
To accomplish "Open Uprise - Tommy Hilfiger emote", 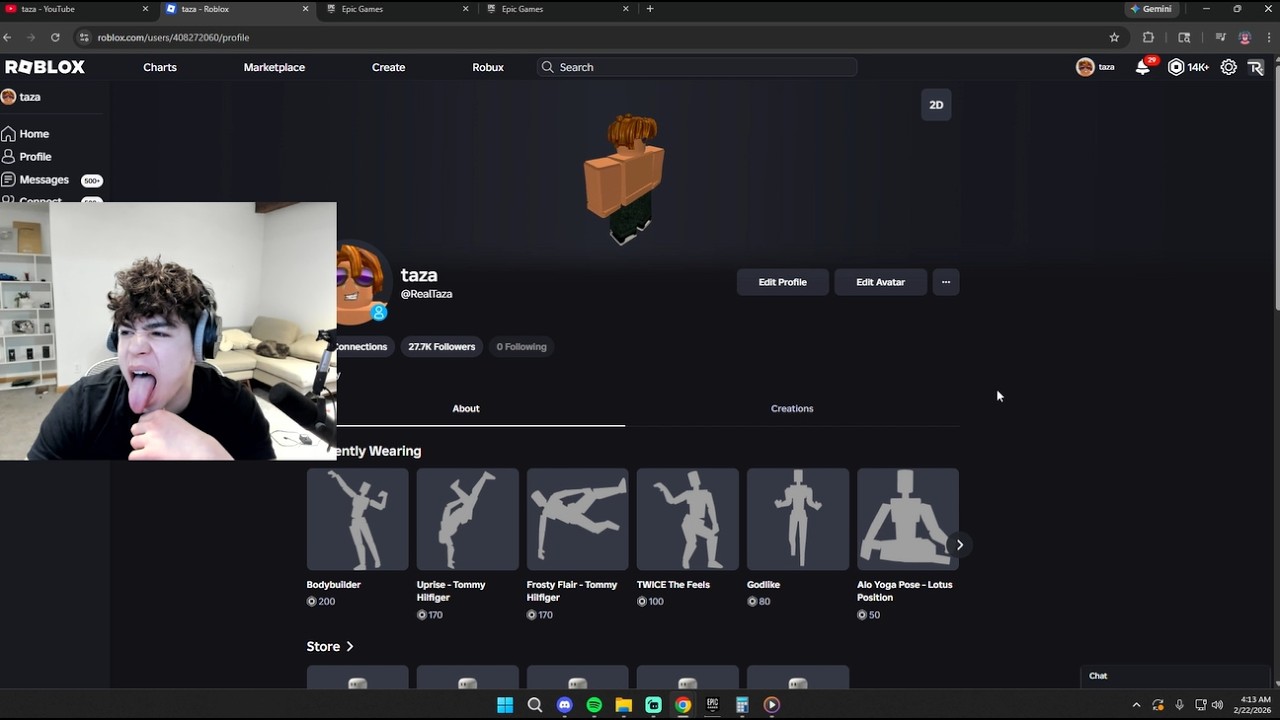I will (467, 519).
